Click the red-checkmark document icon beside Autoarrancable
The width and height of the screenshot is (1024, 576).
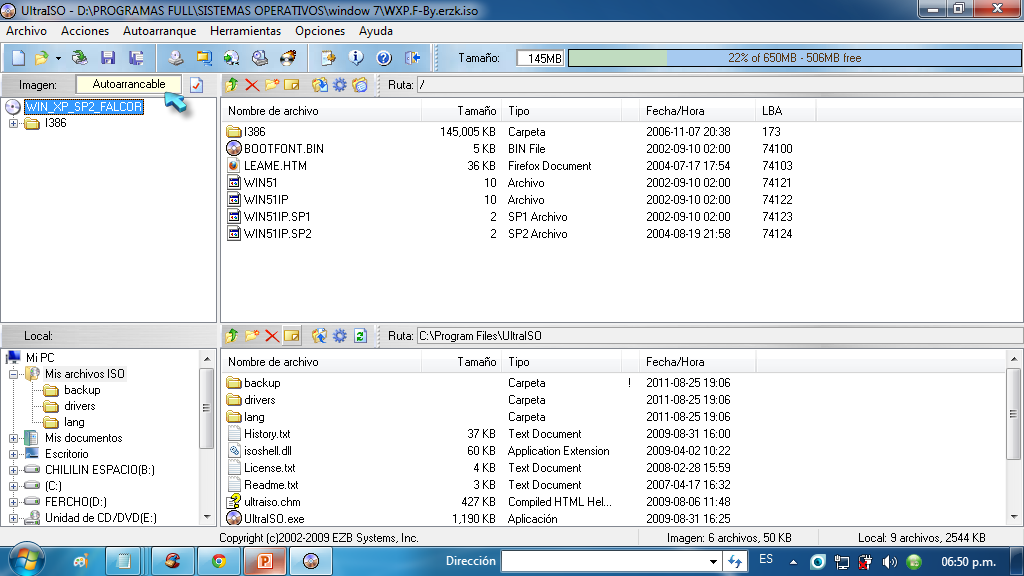click(197, 85)
